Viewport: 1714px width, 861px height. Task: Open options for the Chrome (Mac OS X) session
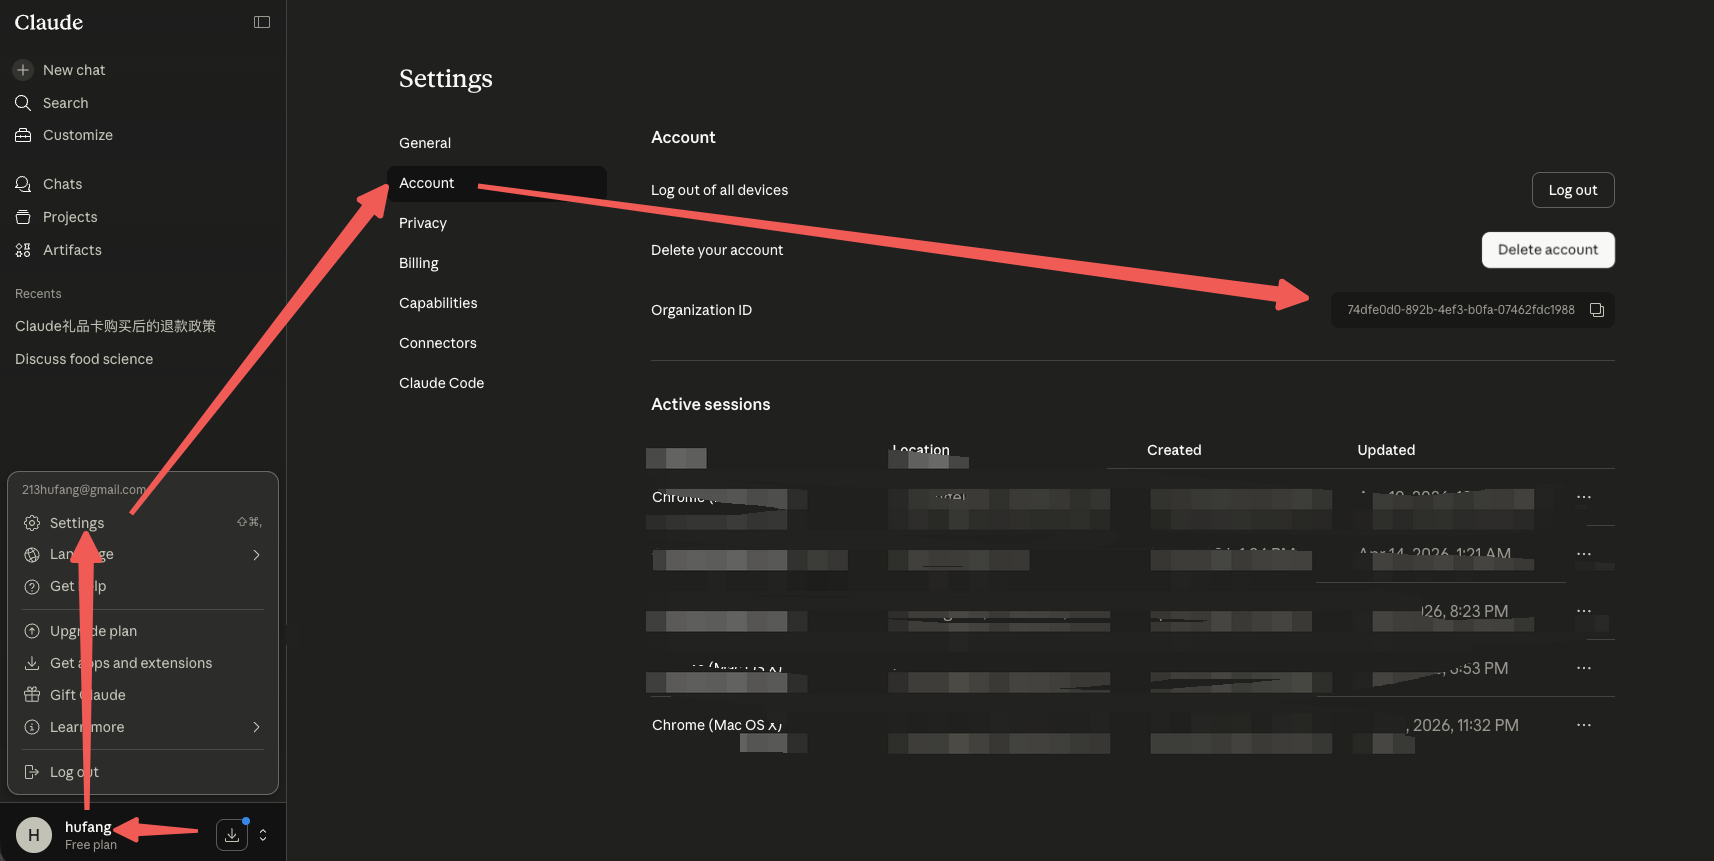coord(1583,725)
